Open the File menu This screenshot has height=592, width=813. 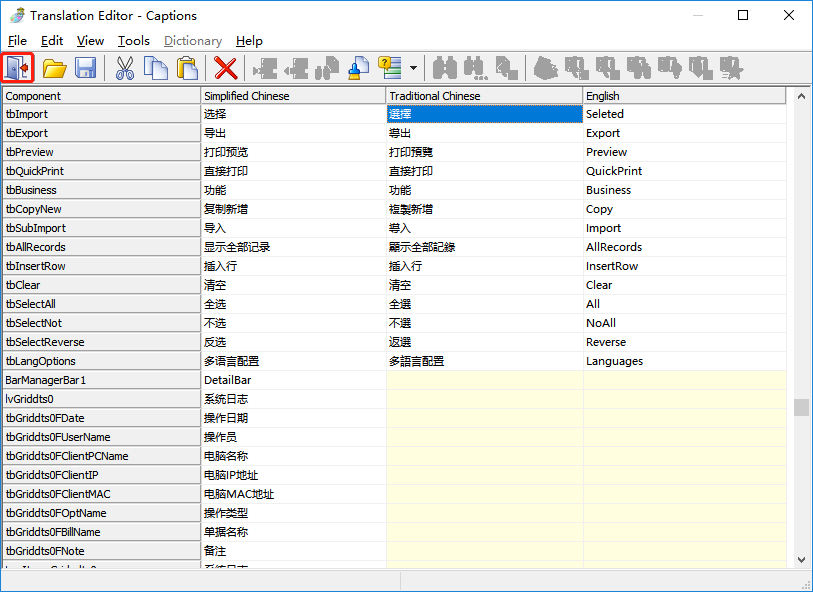click(x=17, y=40)
